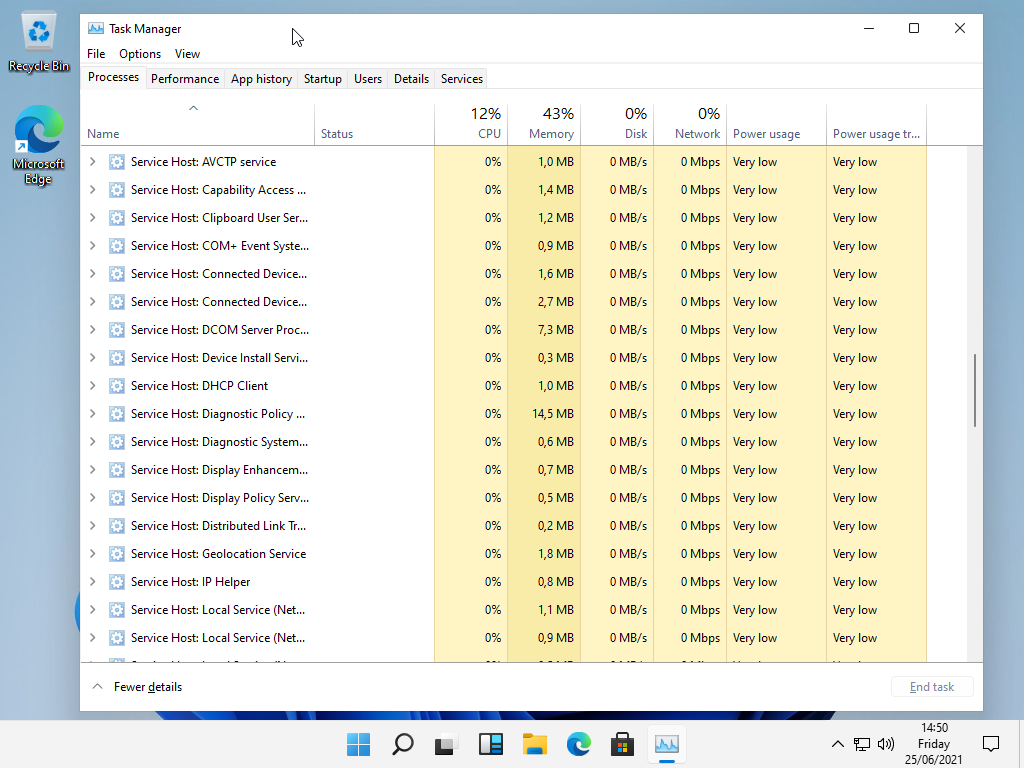The width and height of the screenshot is (1024, 768).
Task: Click the vertical scrollbar thumb in process list
Action: (975, 391)
